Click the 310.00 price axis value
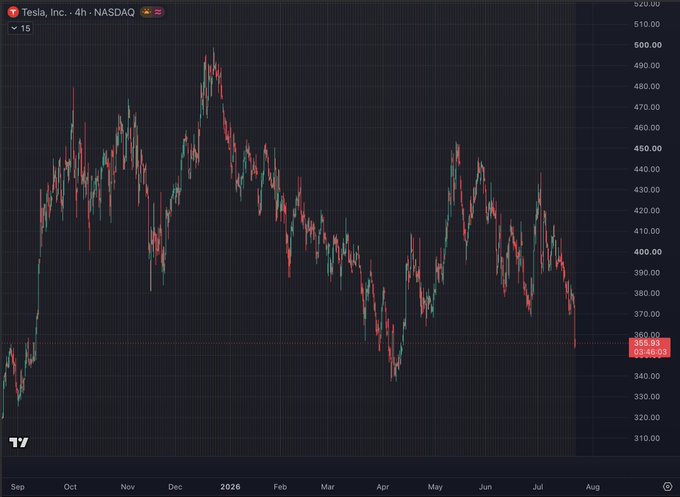 (x=647, y=438)
